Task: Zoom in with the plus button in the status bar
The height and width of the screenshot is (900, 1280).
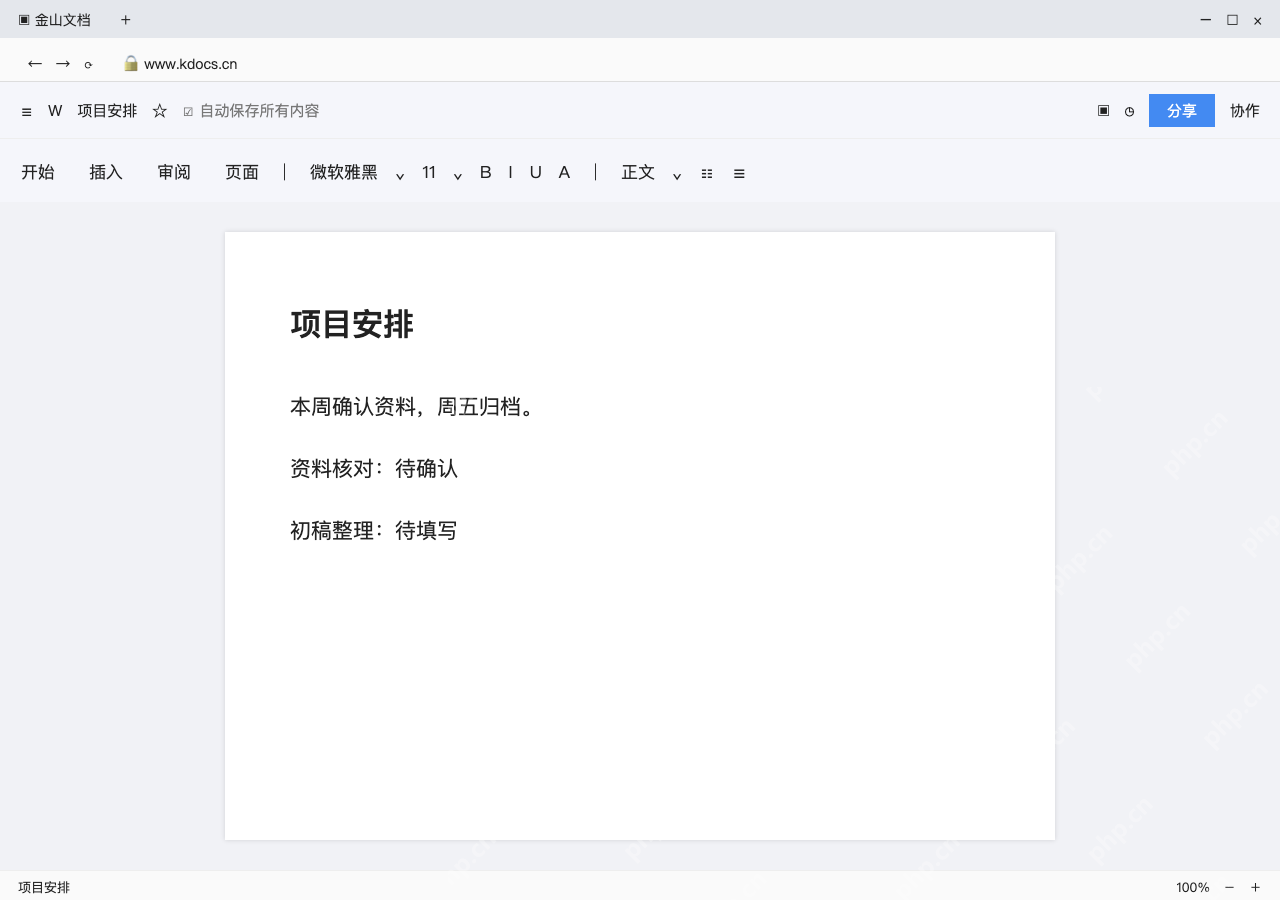Action: pos(1256,887)
